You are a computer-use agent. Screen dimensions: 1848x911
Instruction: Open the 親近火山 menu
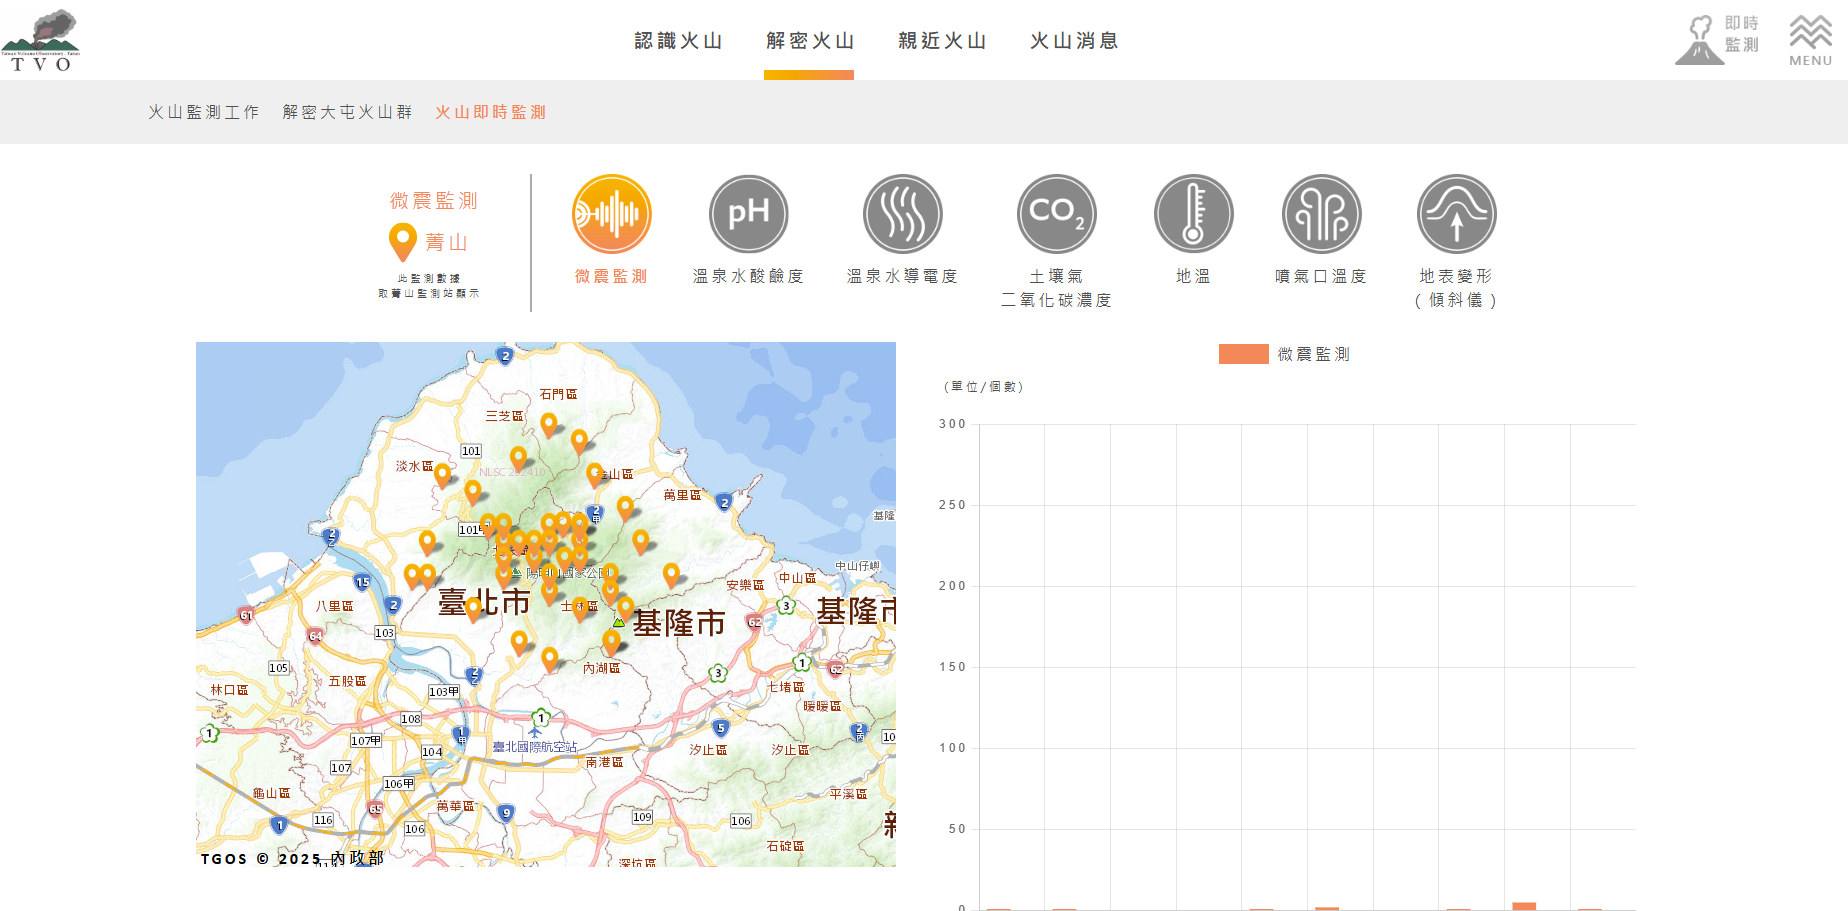coord(942,41)
